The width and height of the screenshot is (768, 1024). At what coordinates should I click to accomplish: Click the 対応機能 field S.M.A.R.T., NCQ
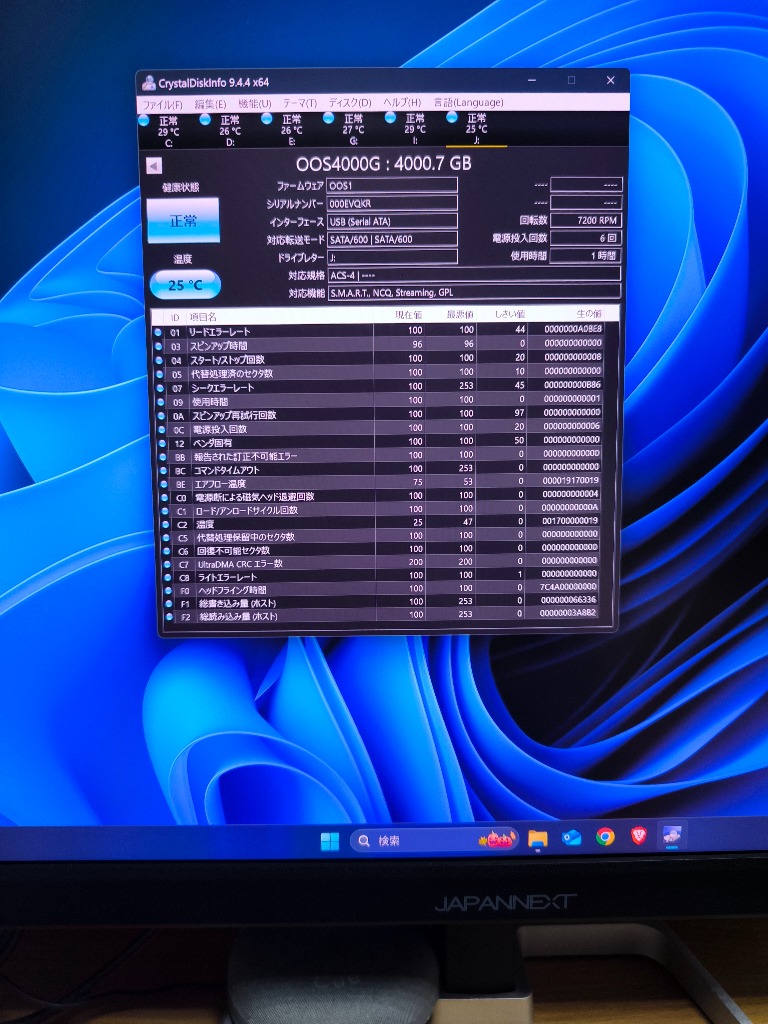tap(474, 293)
